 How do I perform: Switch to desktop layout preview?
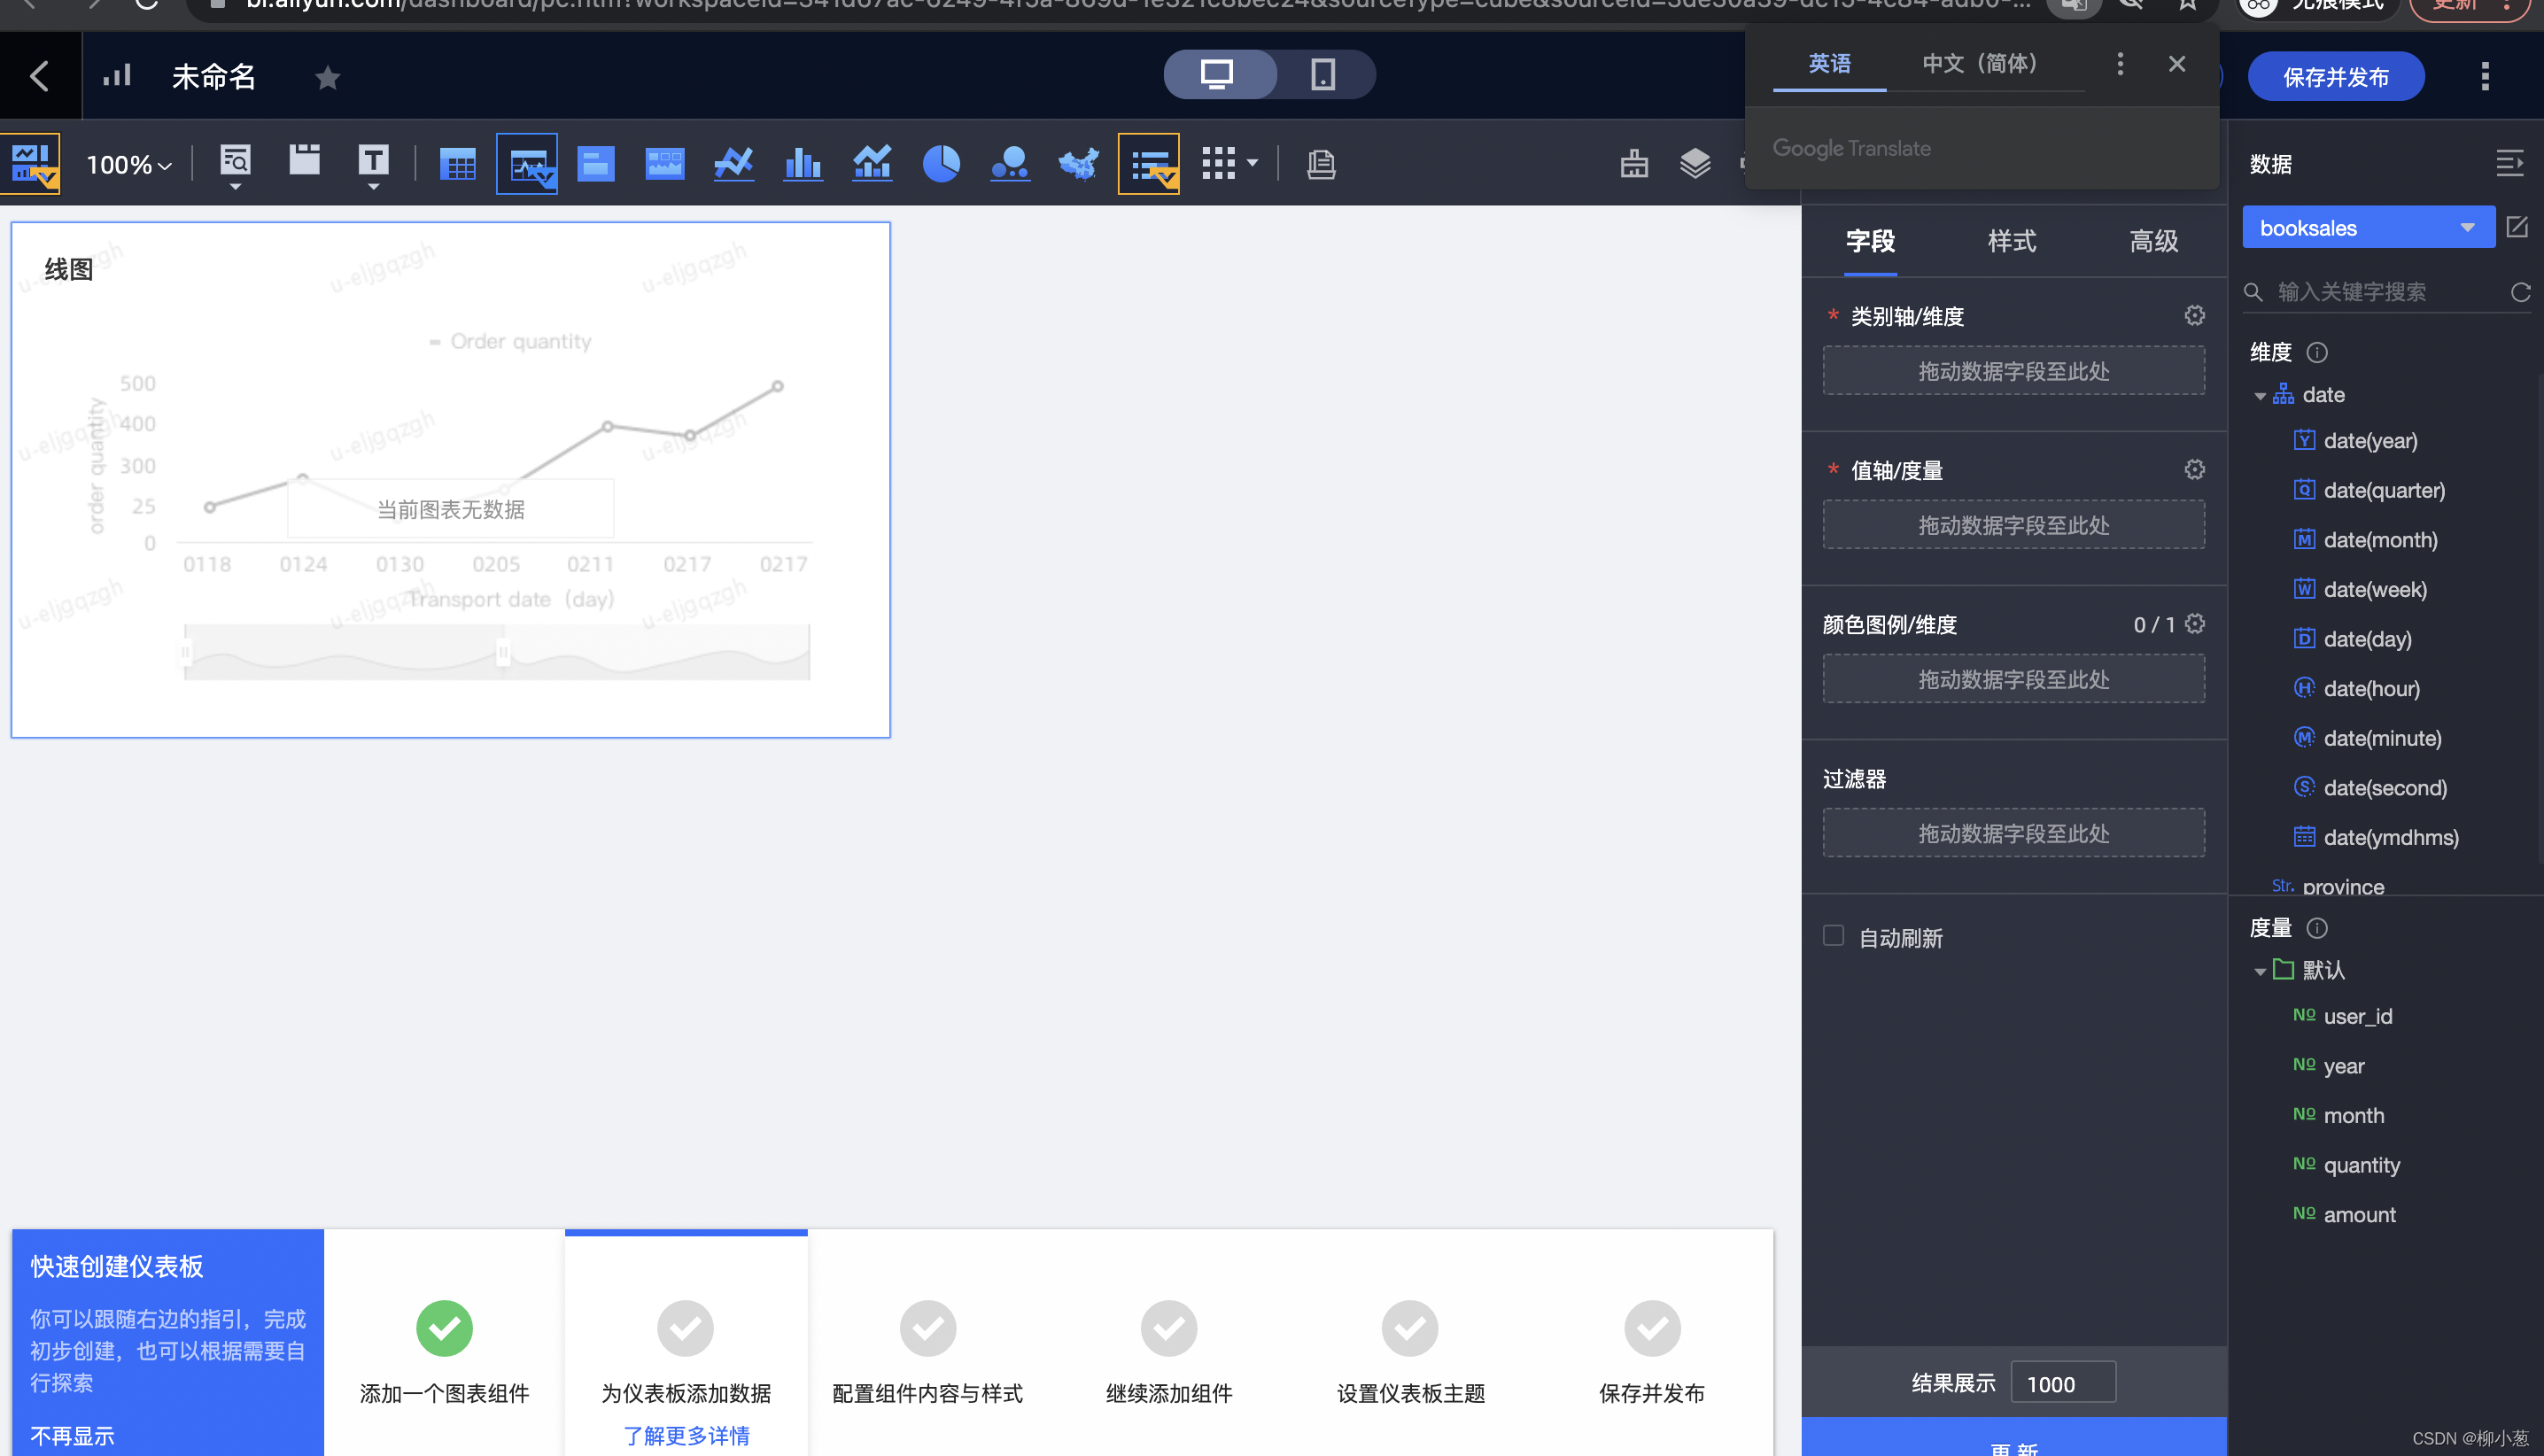coord(1218,75)
